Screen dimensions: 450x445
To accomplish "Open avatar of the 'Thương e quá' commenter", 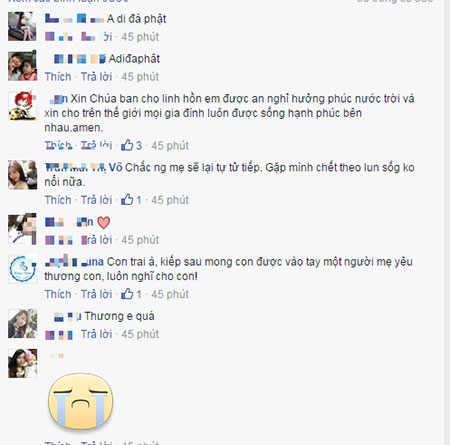I will point(22,323).
